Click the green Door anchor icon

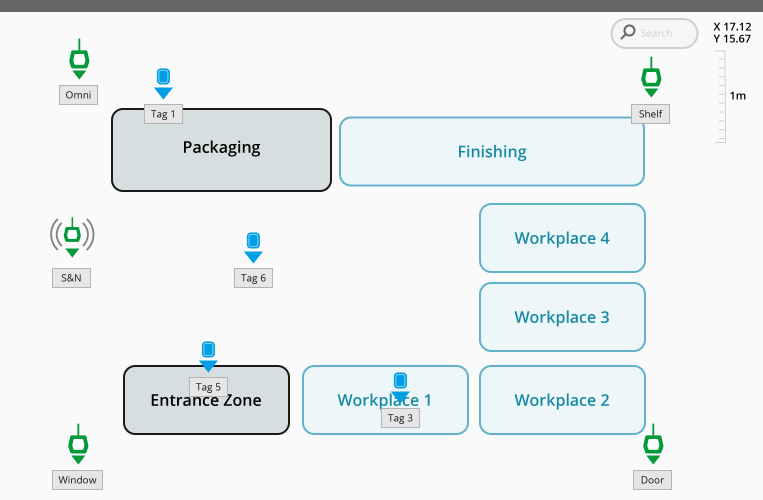[x=652, y=442]
